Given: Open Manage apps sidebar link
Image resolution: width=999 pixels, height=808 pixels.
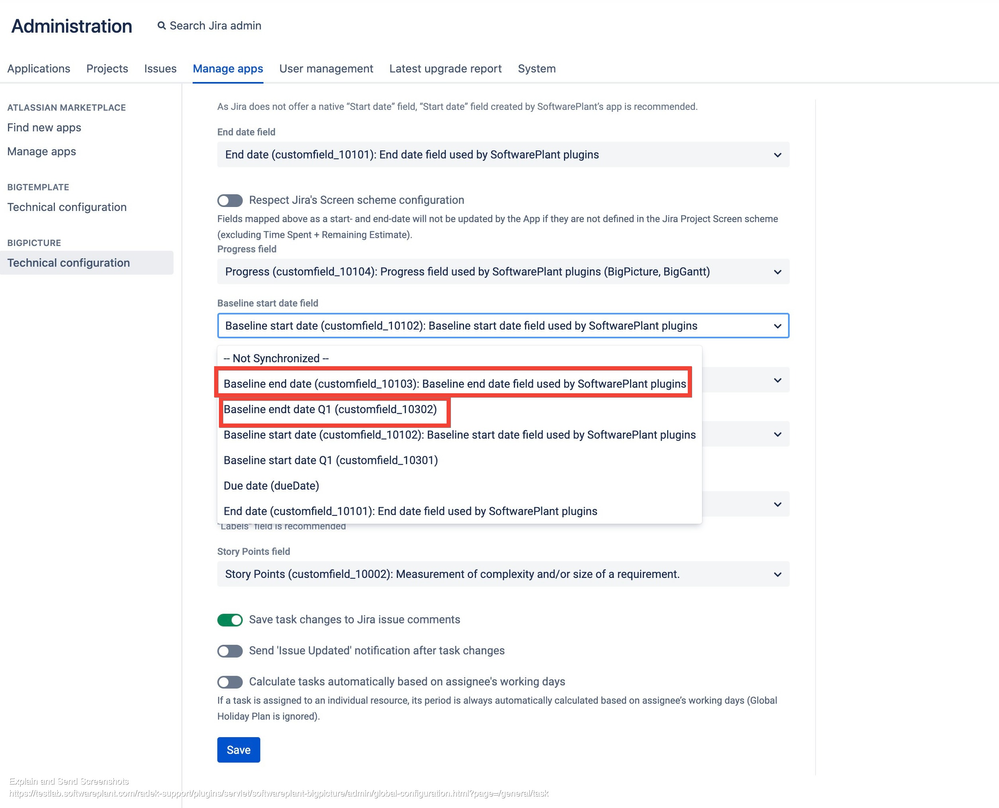Looking at the screenshot, I should point(41,151).
